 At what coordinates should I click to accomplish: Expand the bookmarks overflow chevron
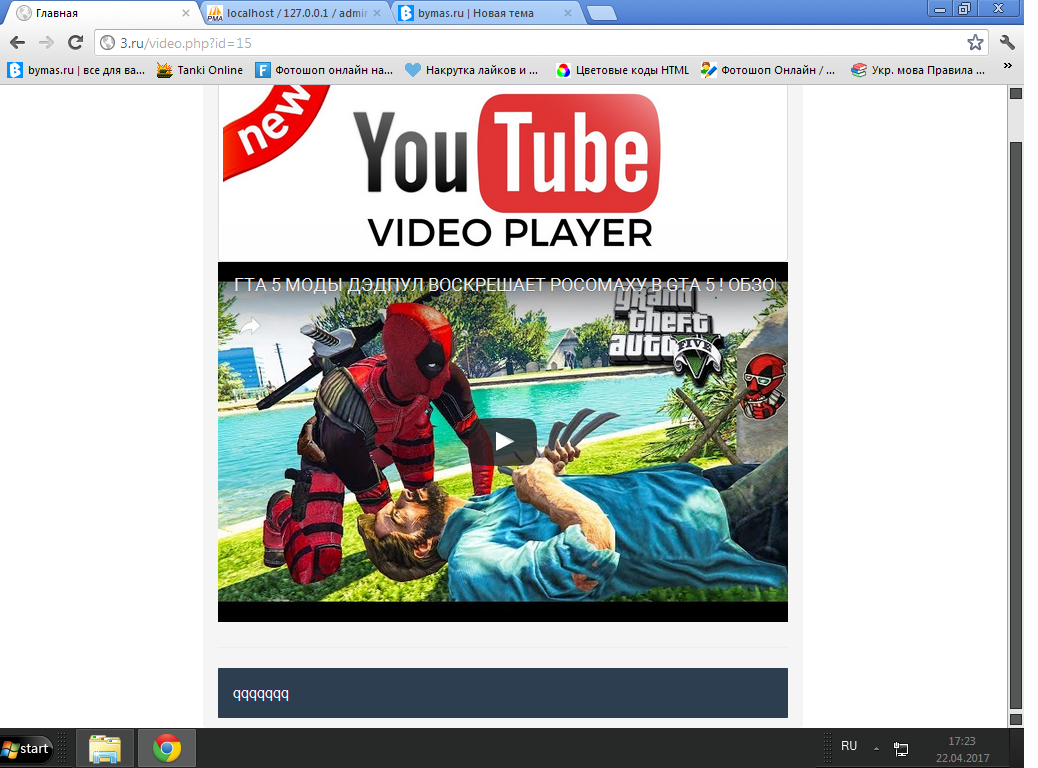coord(1007,67)
